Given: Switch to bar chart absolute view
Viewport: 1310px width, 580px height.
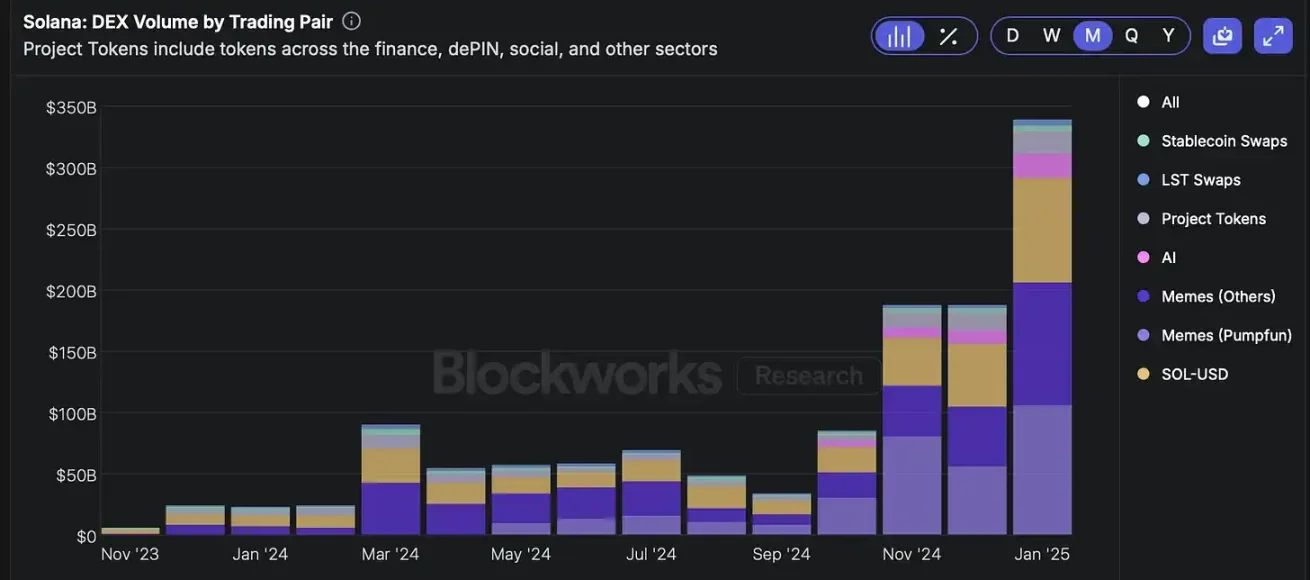Looking at the screenshot, I should 899,36.
